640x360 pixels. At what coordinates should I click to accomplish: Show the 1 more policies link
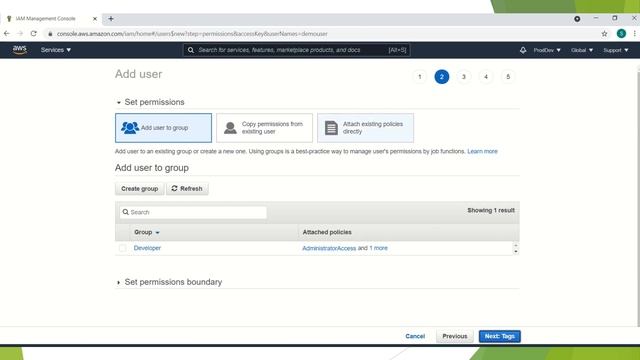tap(378, 248)
